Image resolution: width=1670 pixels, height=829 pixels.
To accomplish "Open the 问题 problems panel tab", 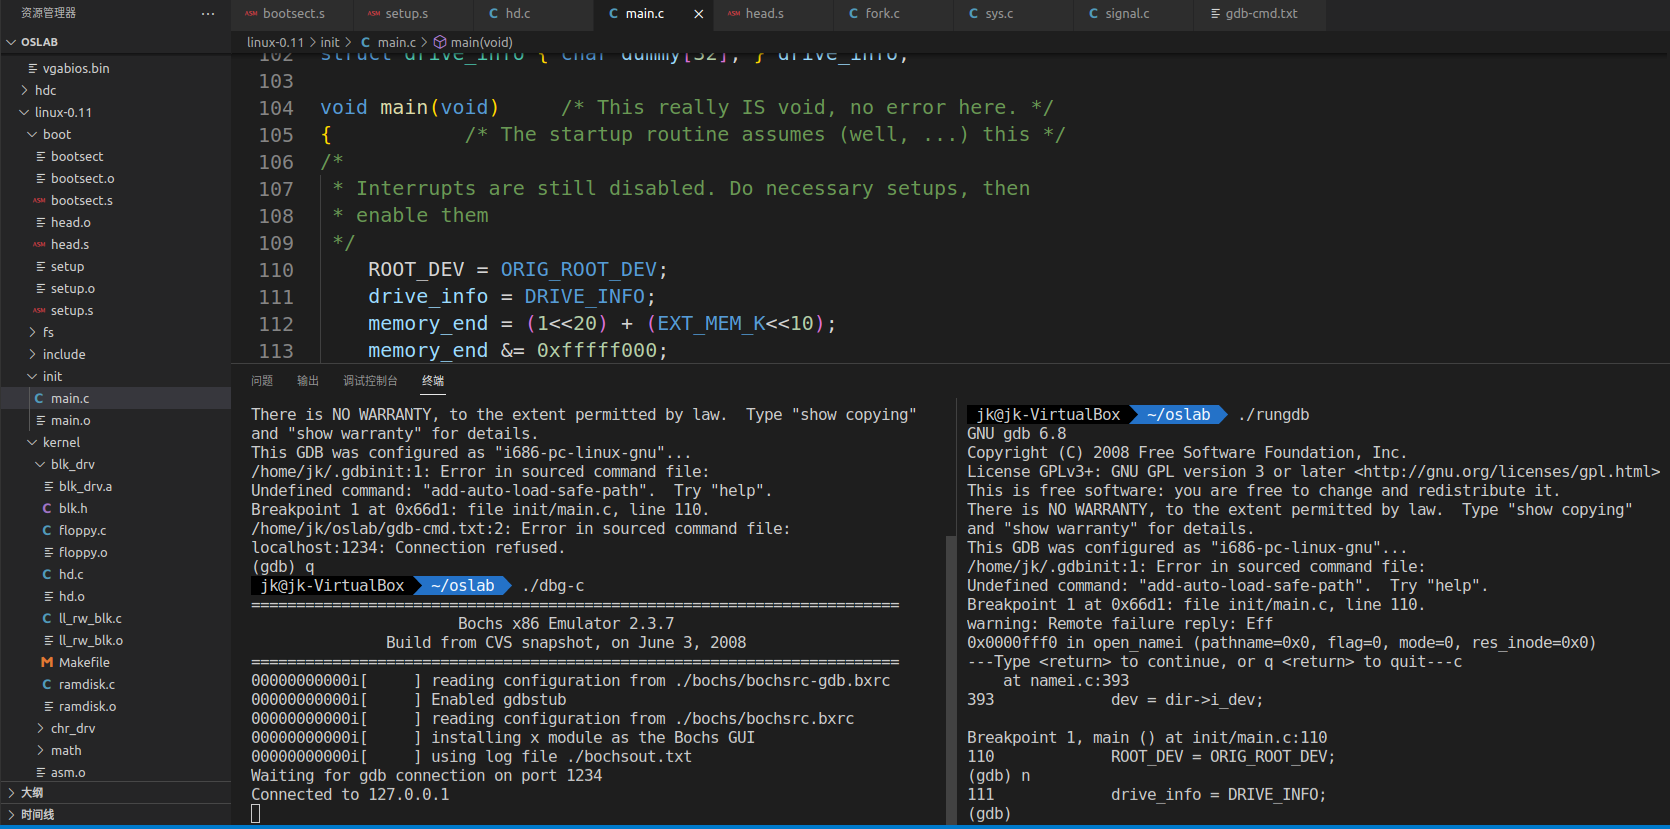I will pyautogui.click(x=262, y=381).
